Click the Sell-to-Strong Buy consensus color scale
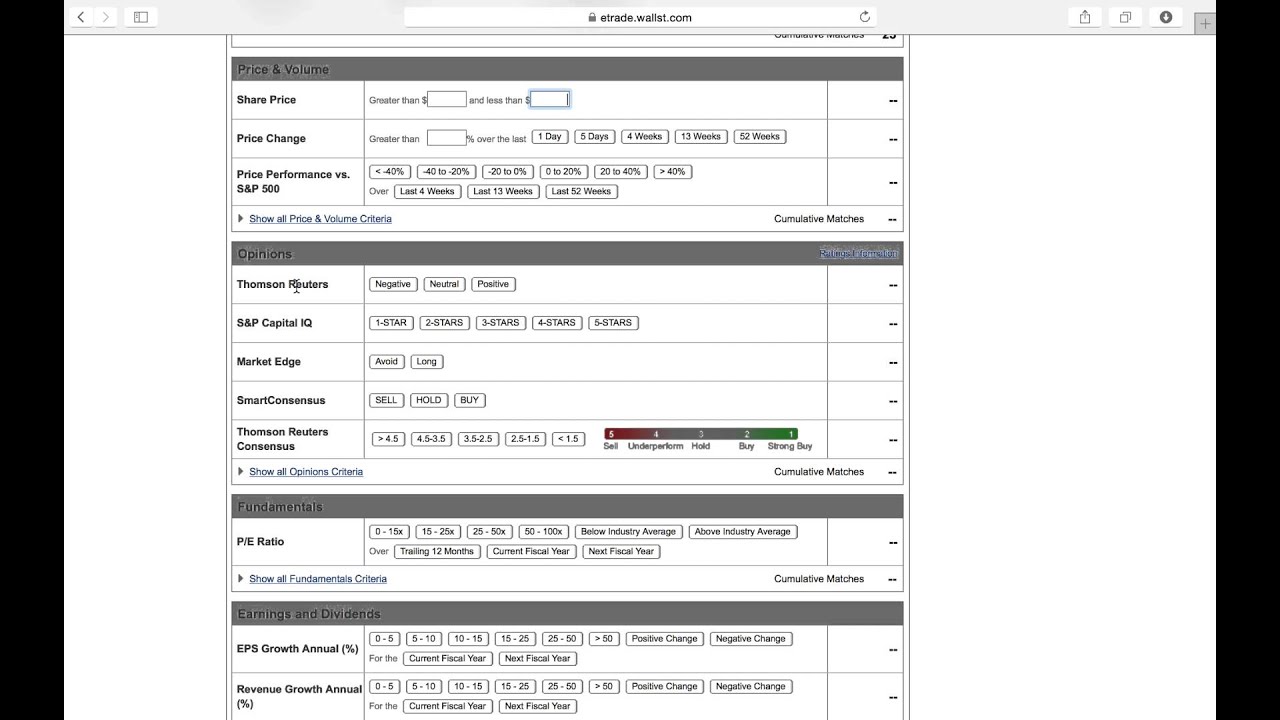Screen dimensions: 1280x720 coord(701,434)
